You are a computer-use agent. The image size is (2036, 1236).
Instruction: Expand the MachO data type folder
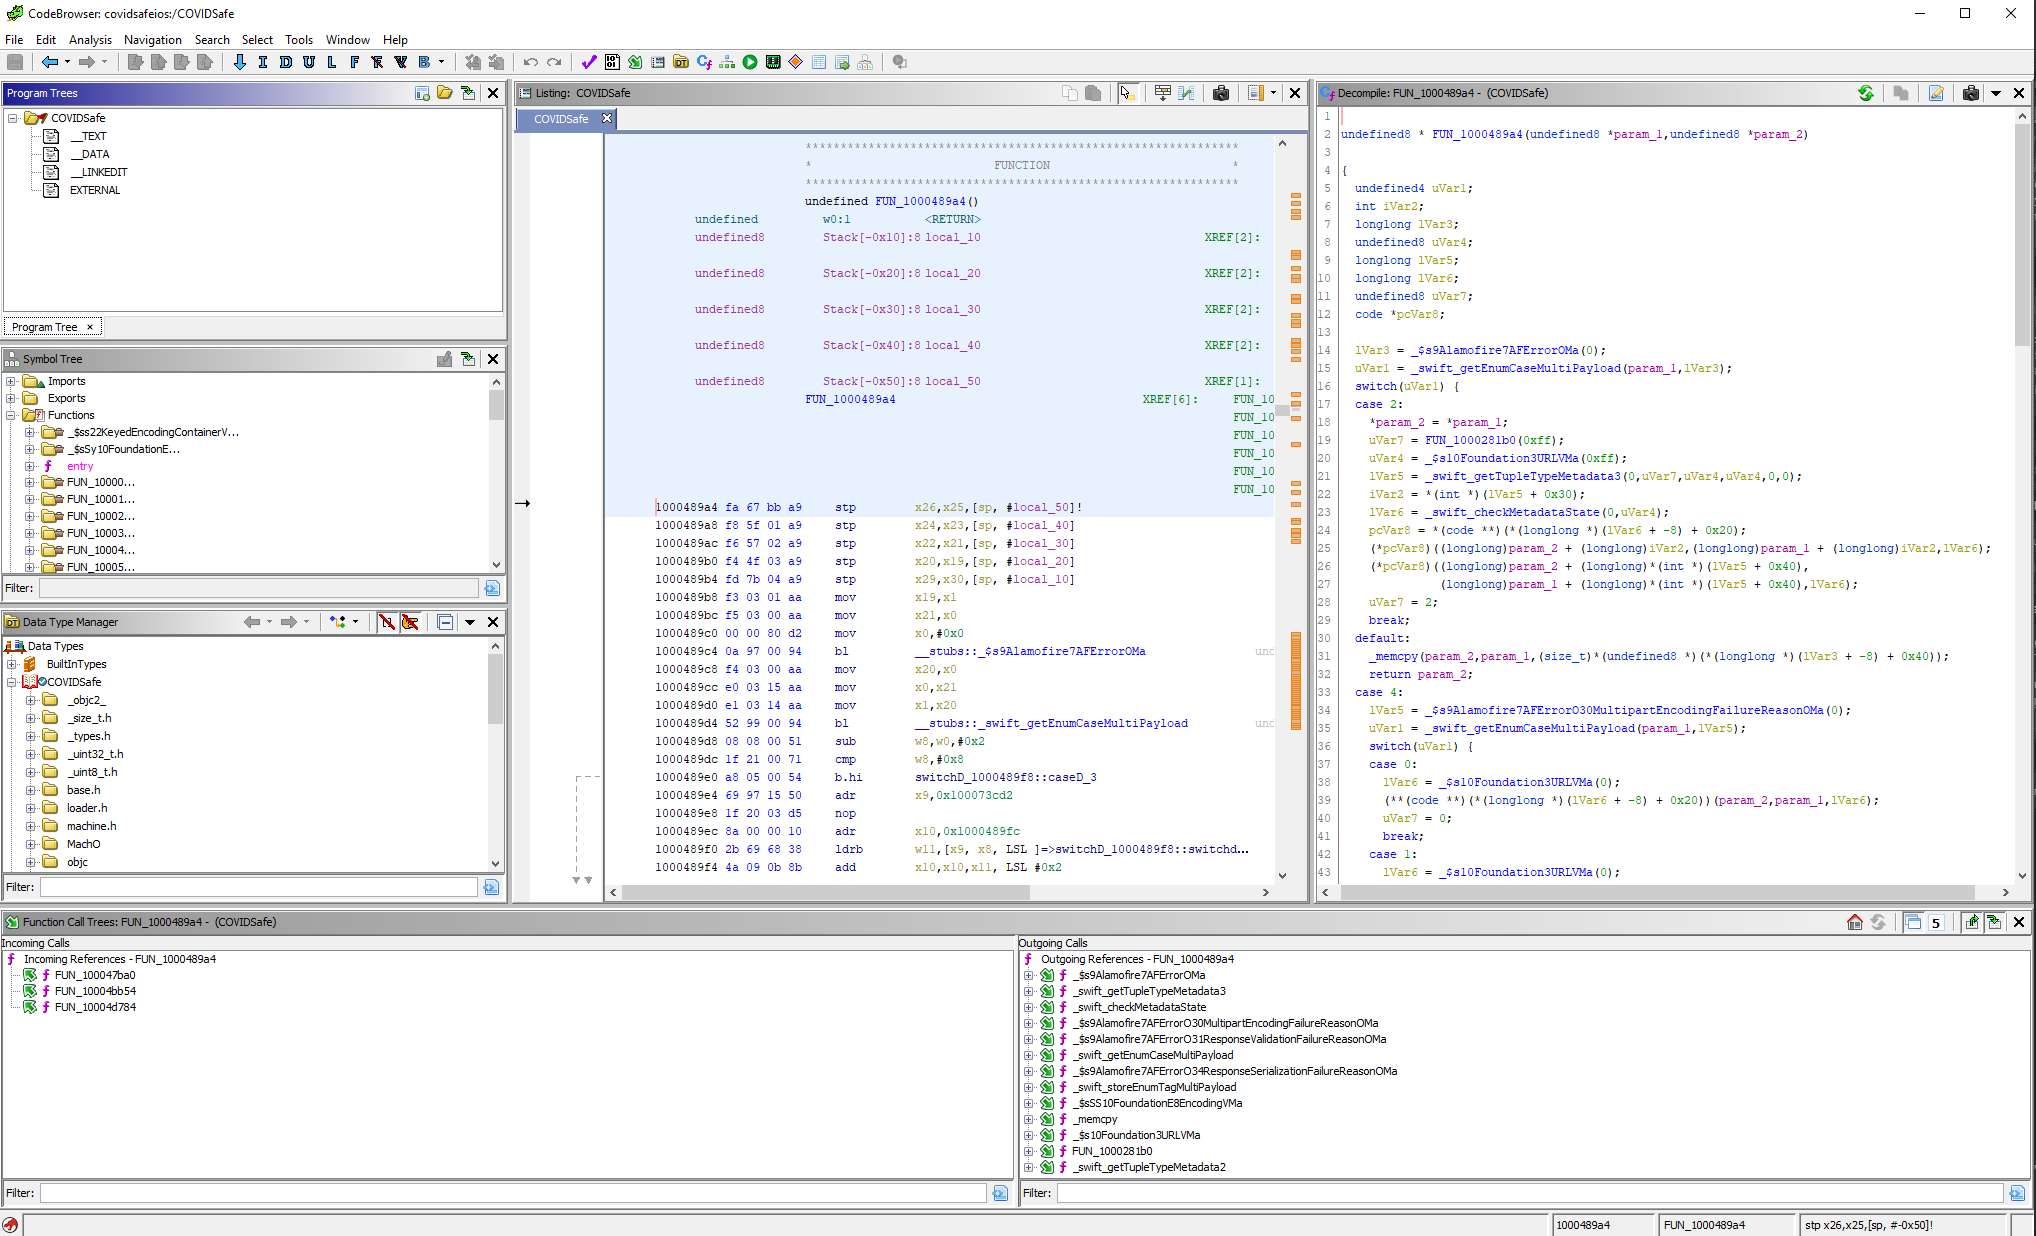[30, 844]
